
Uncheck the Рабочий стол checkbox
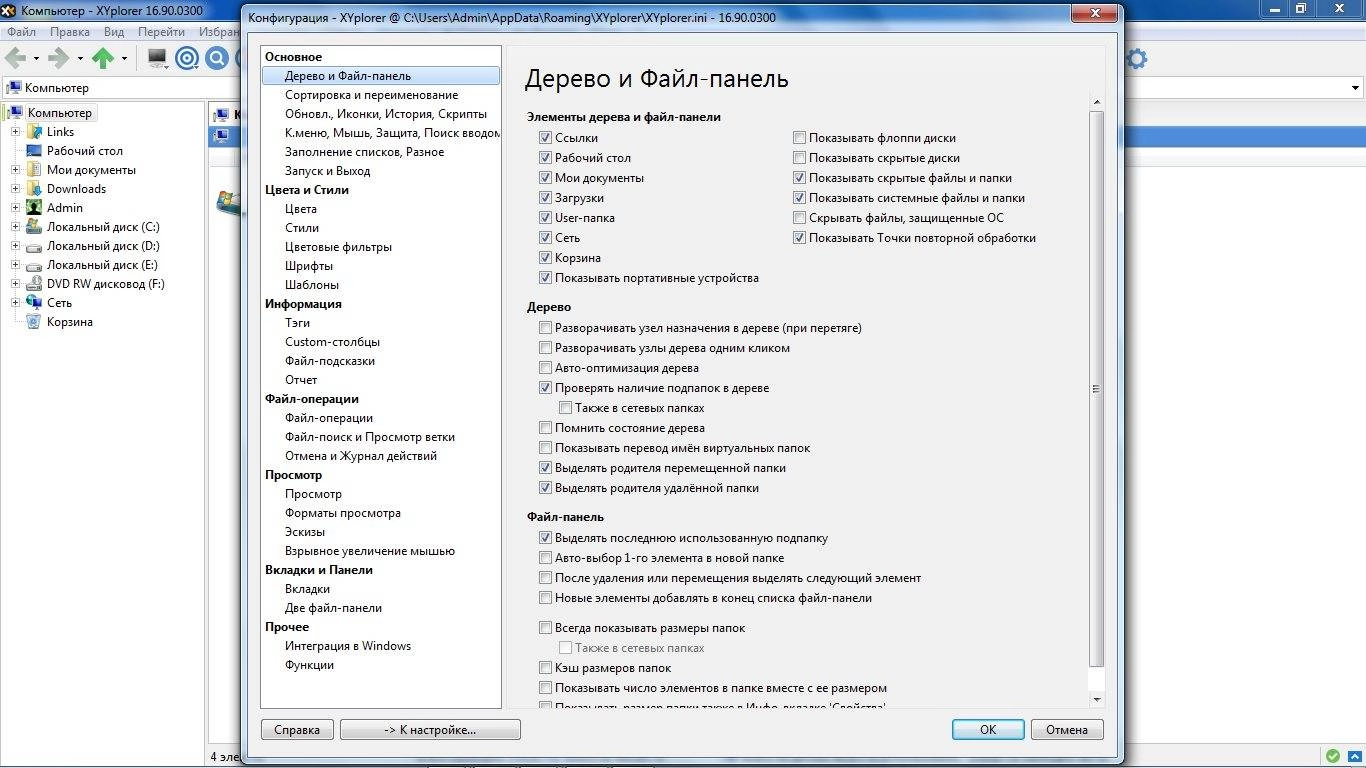click(x=545, y=158)
